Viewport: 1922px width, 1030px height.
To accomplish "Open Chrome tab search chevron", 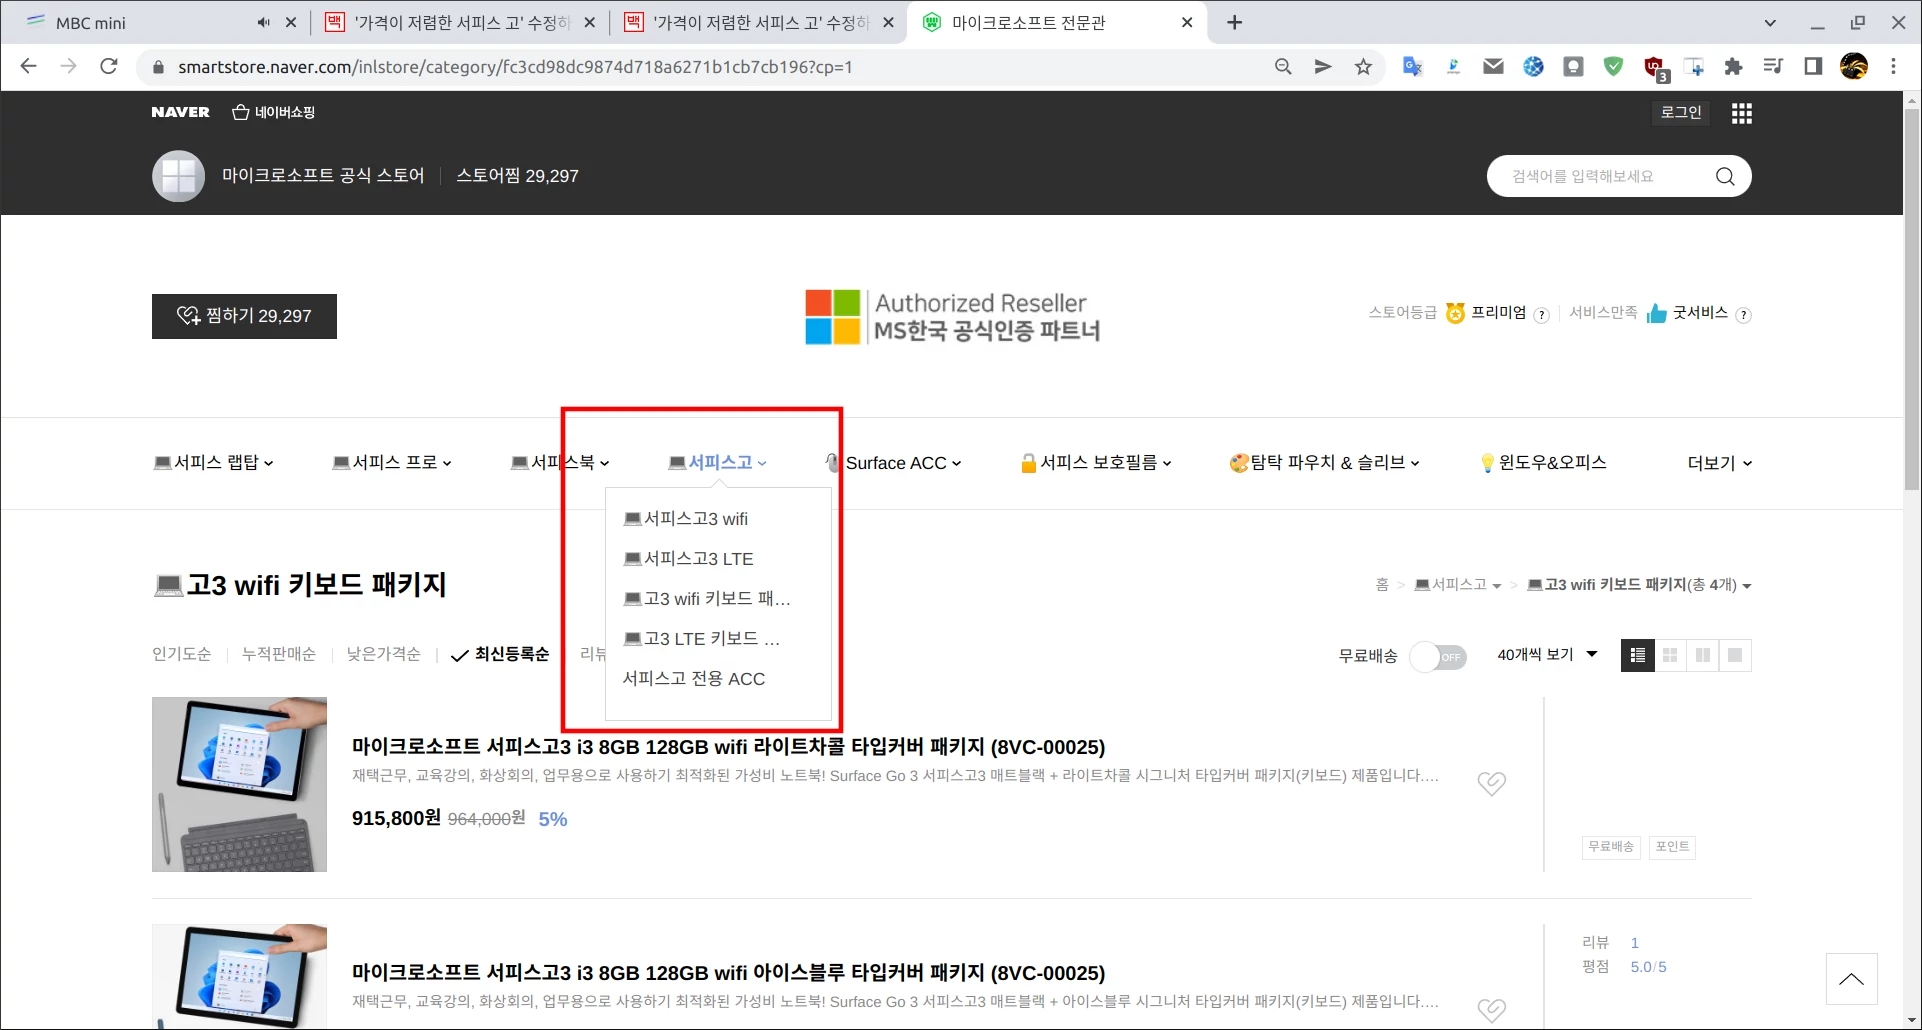I will [x=1770, y=22].
